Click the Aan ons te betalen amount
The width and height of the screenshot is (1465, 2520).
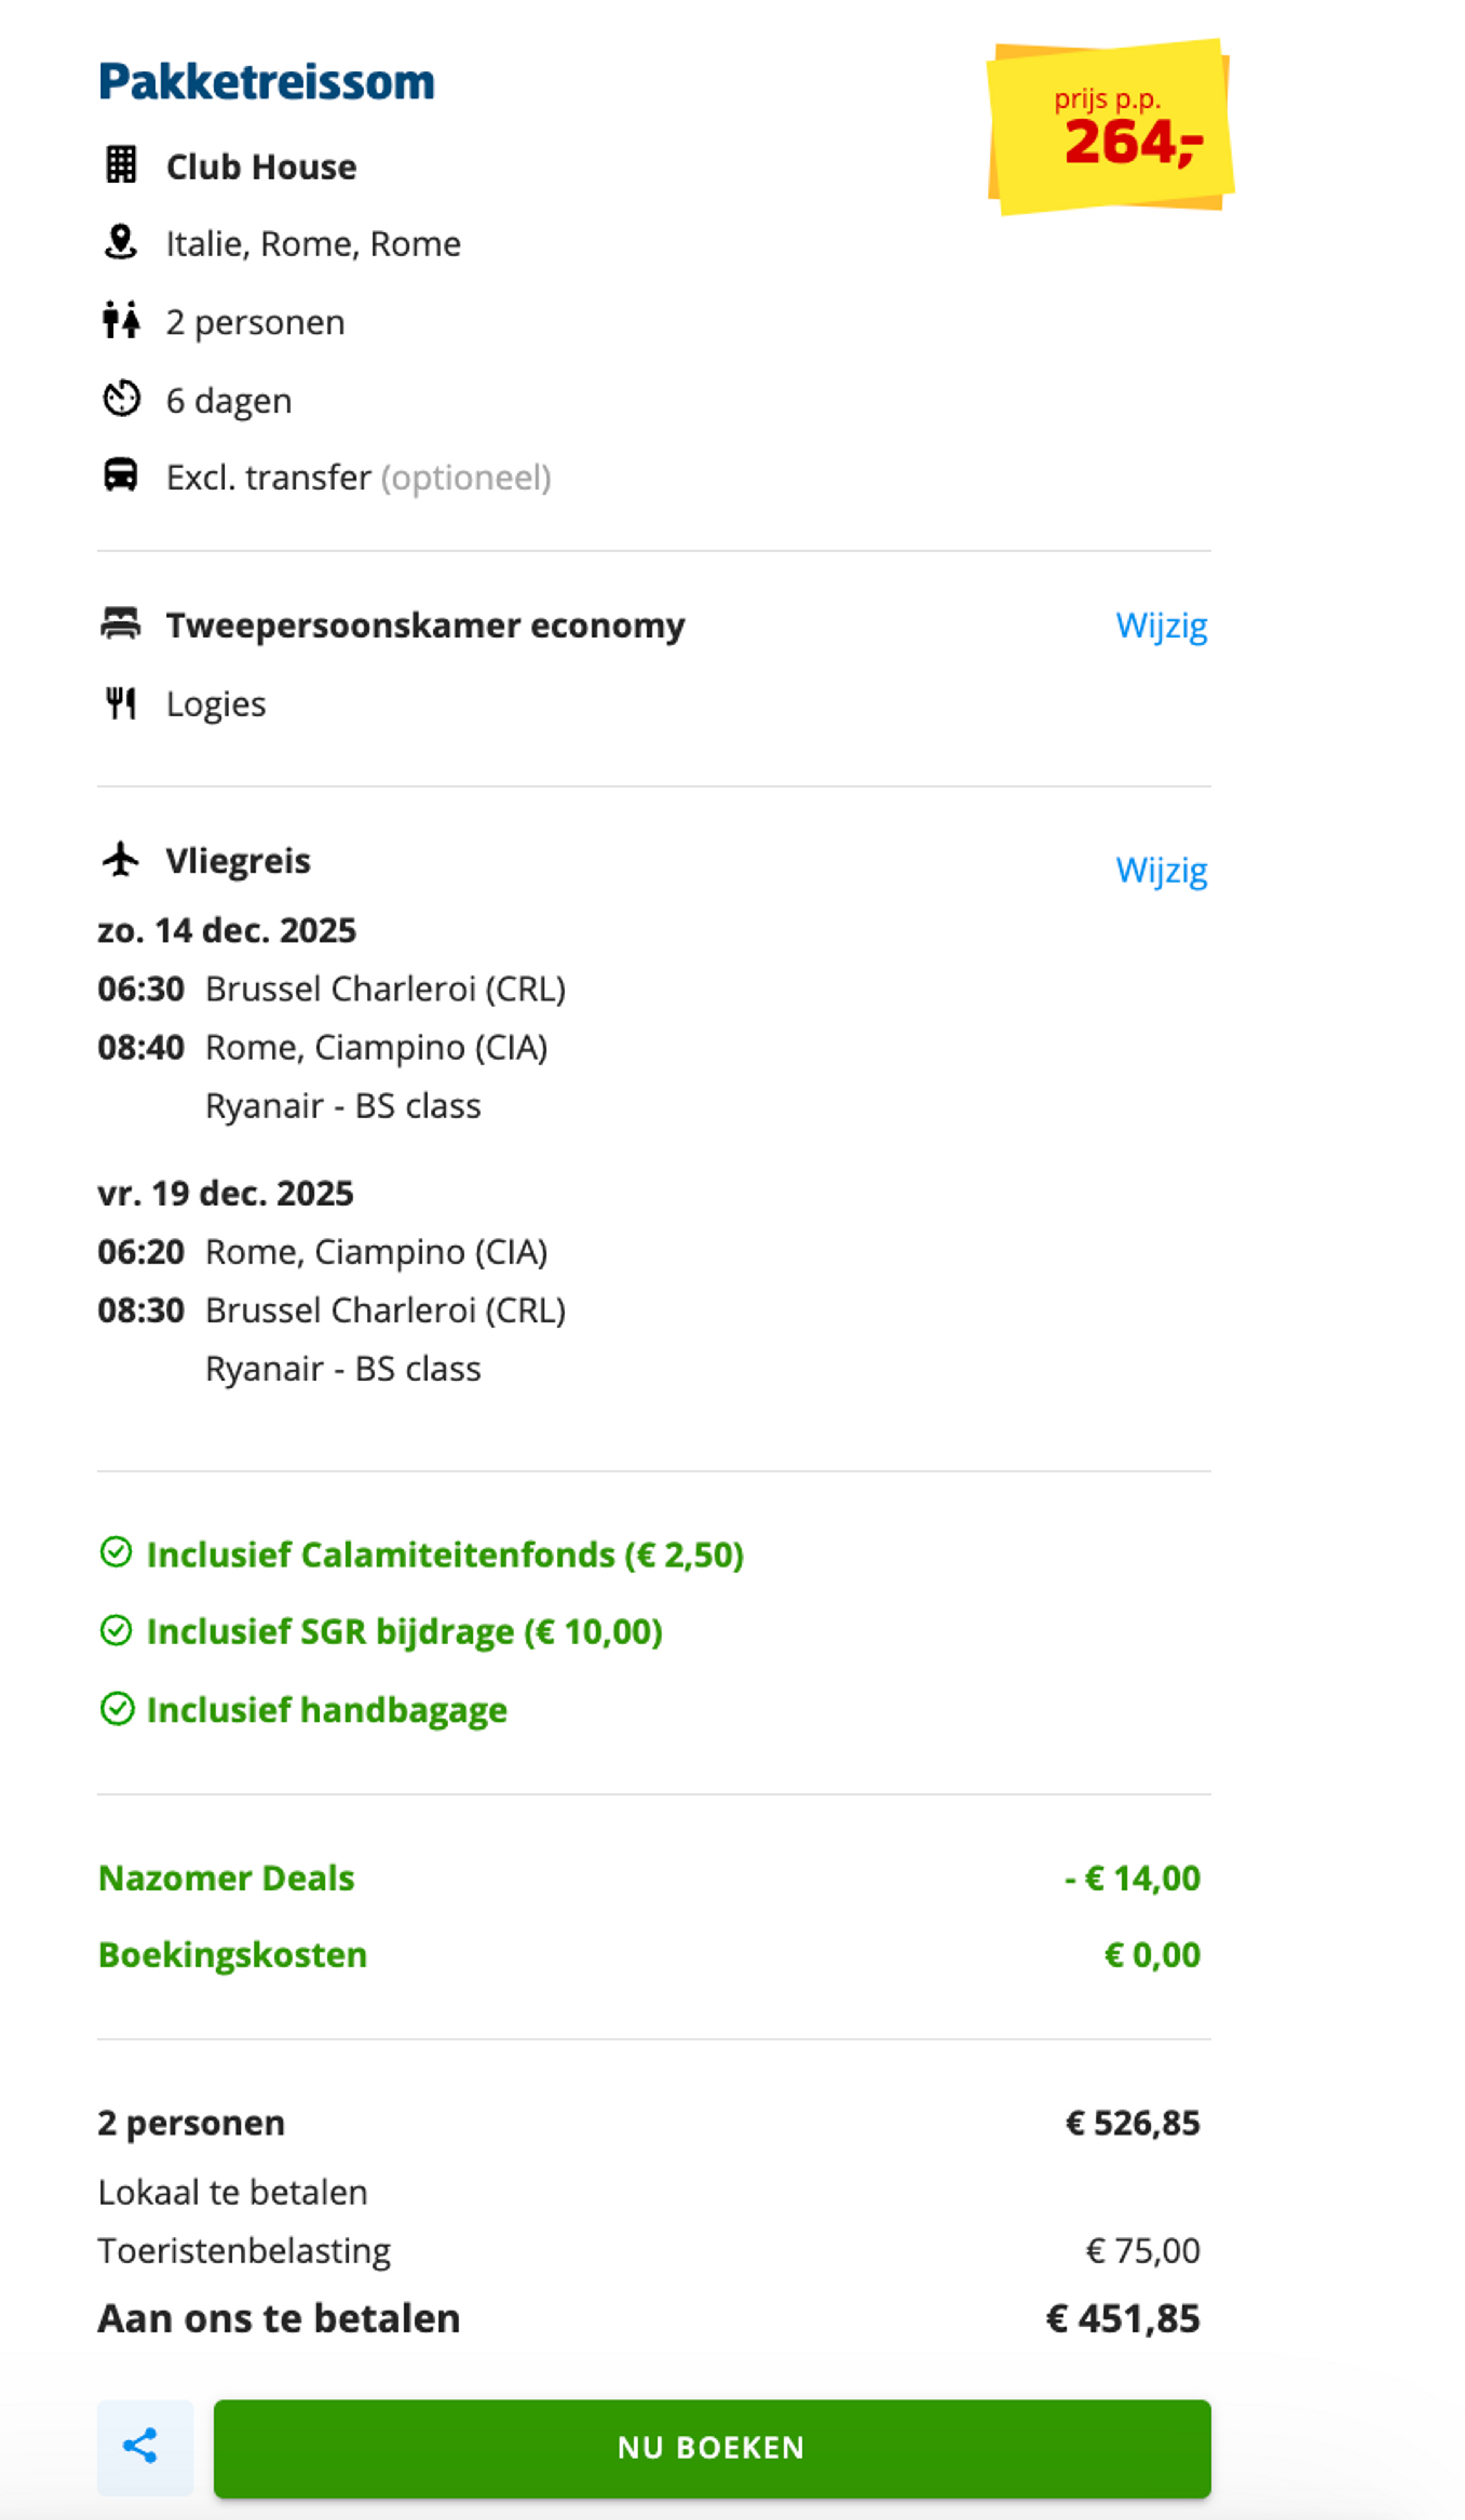point(1122,2318)
